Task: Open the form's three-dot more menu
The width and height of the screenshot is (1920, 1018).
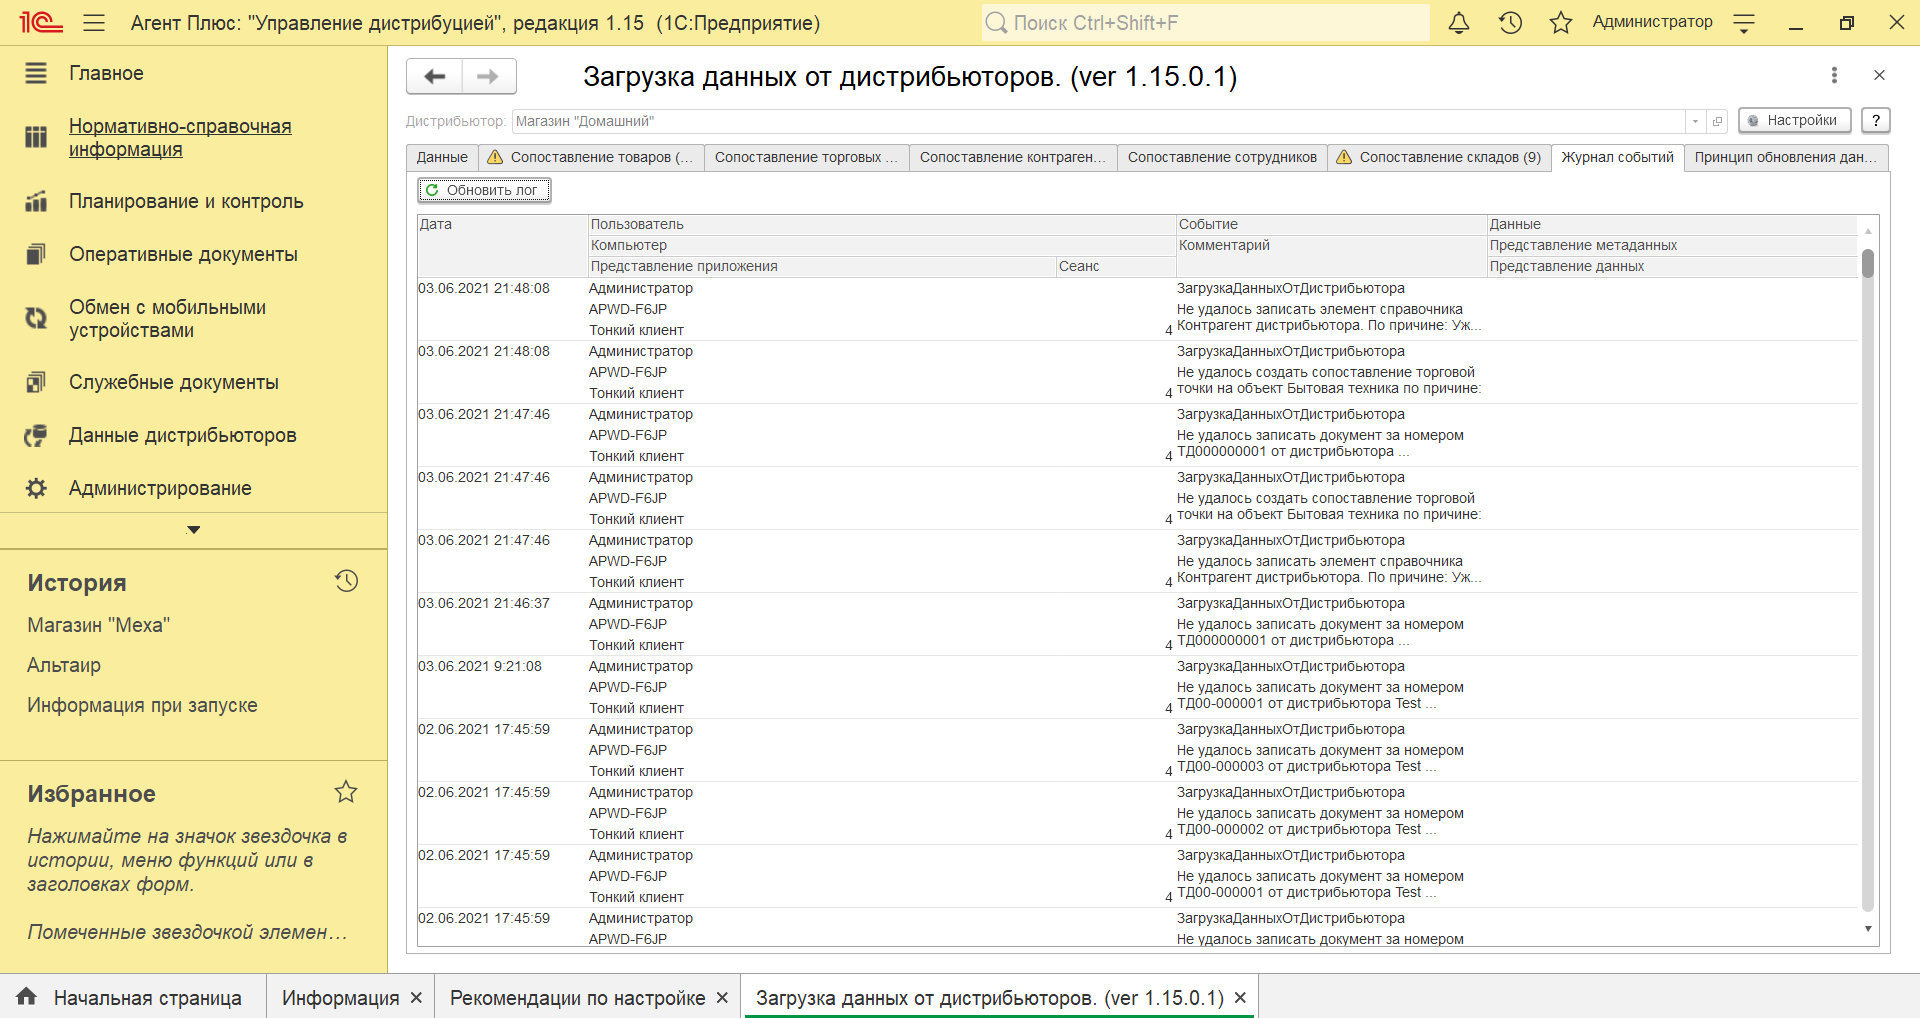Action: coord(1834,75)
